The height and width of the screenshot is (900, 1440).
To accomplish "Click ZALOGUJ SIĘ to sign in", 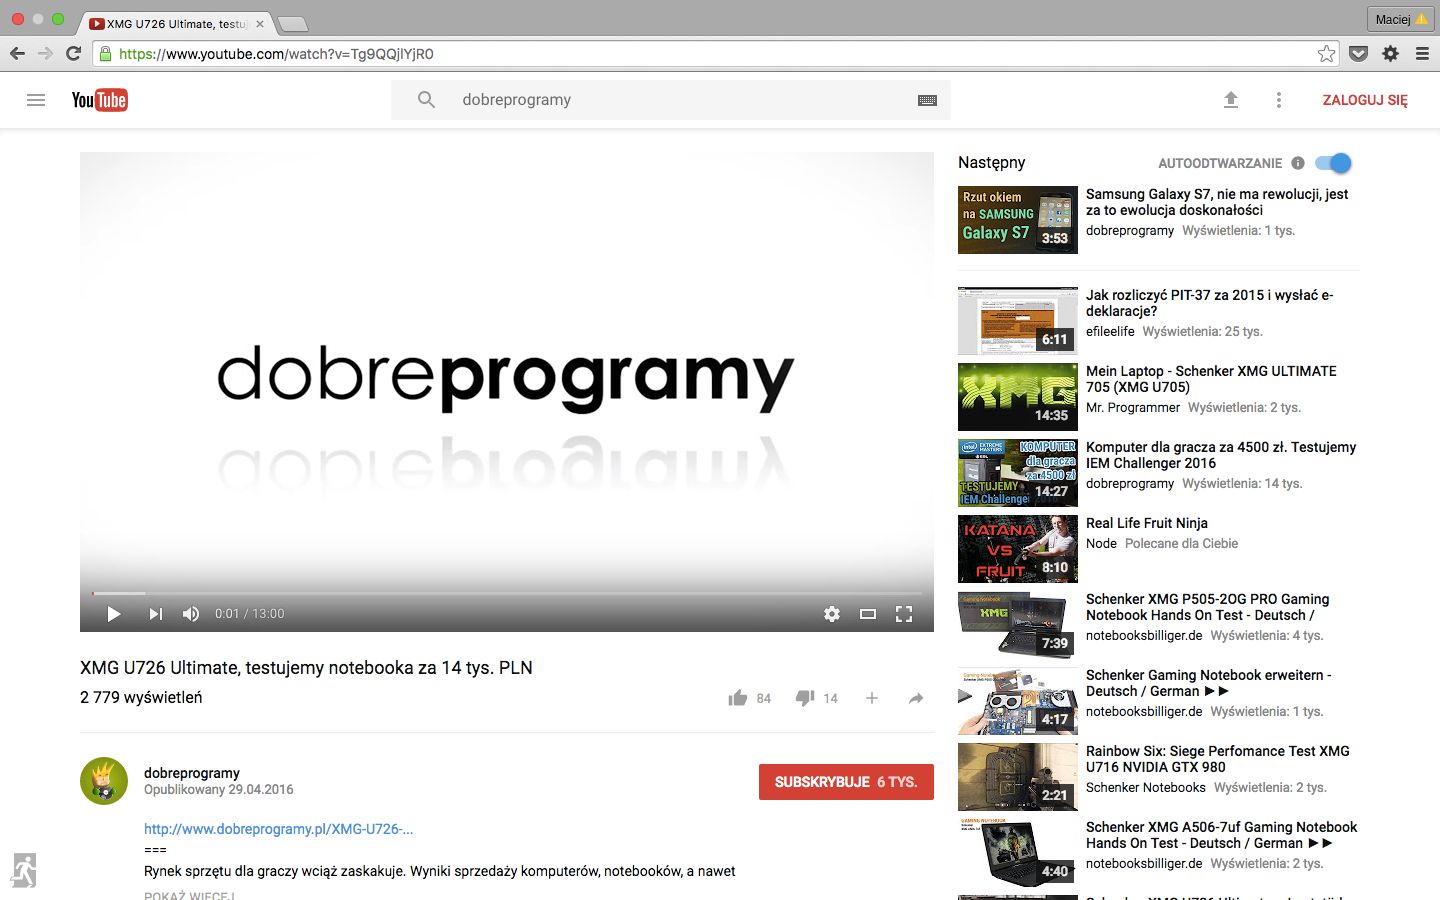I will coord(1365,100).
